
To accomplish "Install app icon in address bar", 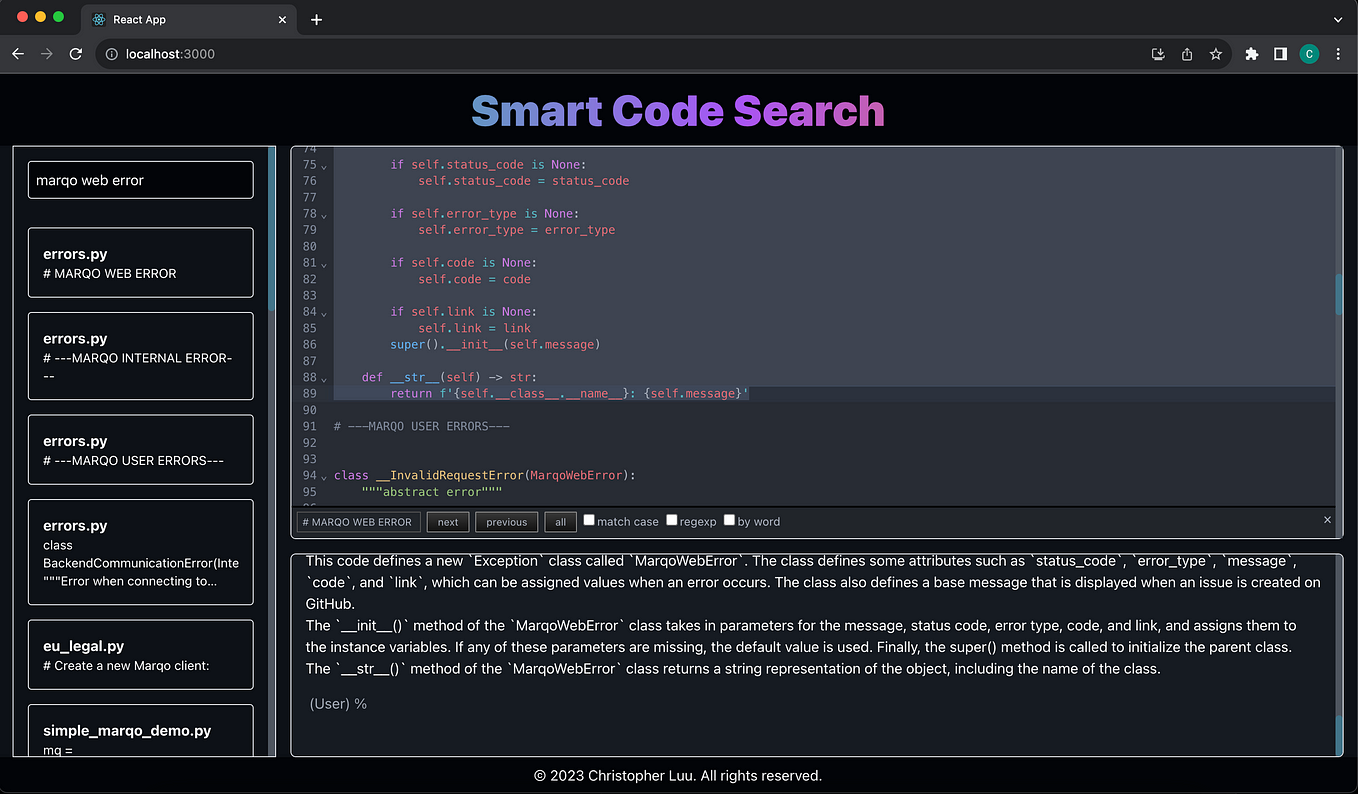I will tap(1158, 54).
